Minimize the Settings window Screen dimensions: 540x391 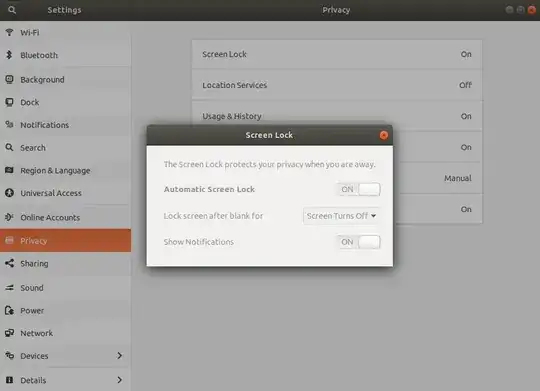click(509, 10)
